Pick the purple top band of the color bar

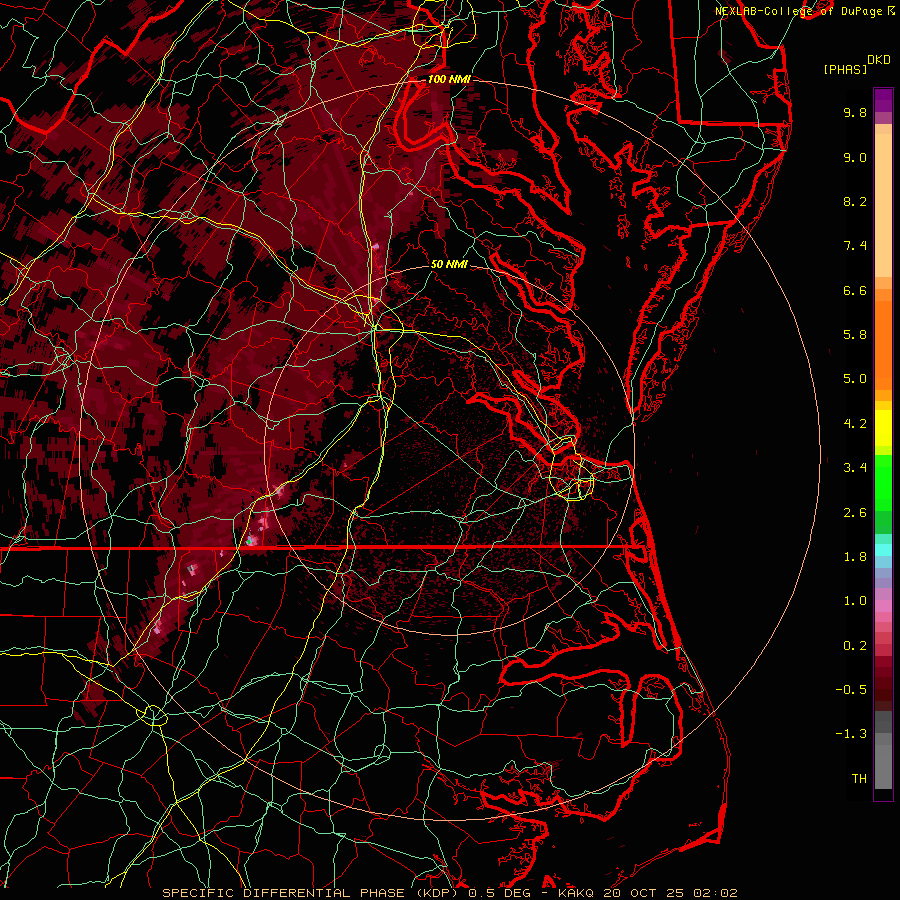[x=883, y=100]
